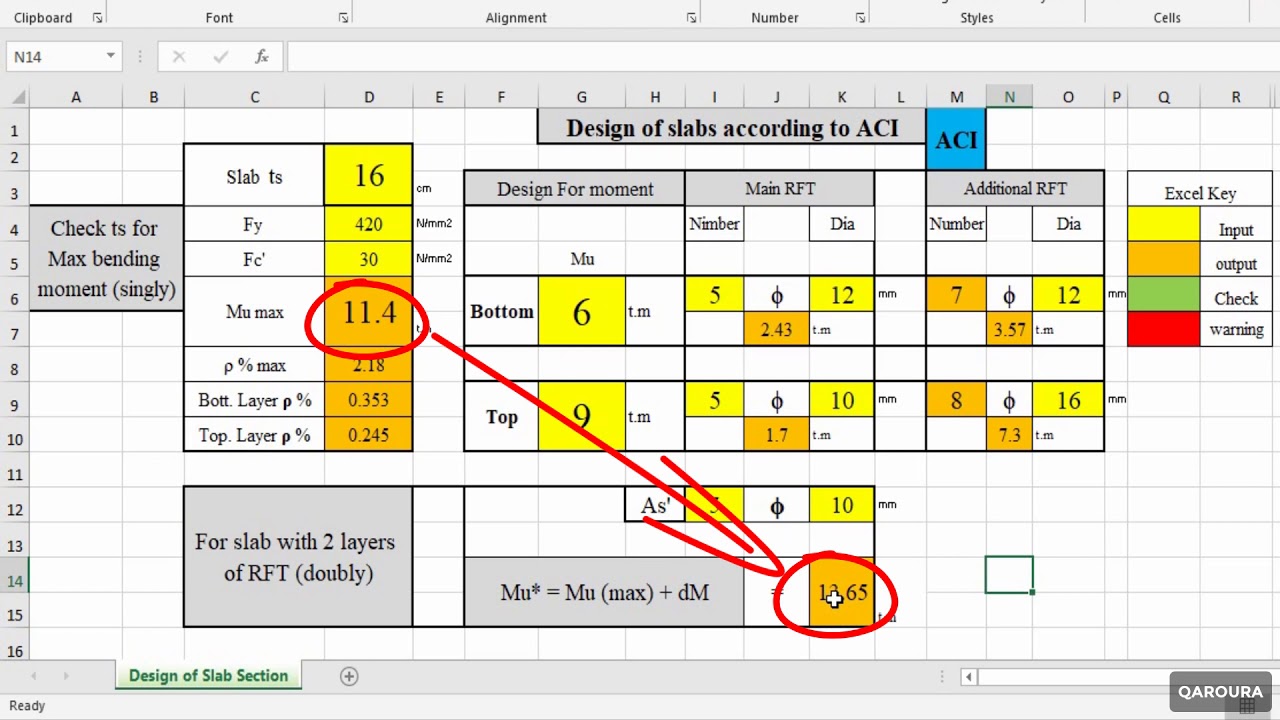Click the cell showing 7.3
This screenshot has height=720, width=1280.
click(x=1009, y=435)
